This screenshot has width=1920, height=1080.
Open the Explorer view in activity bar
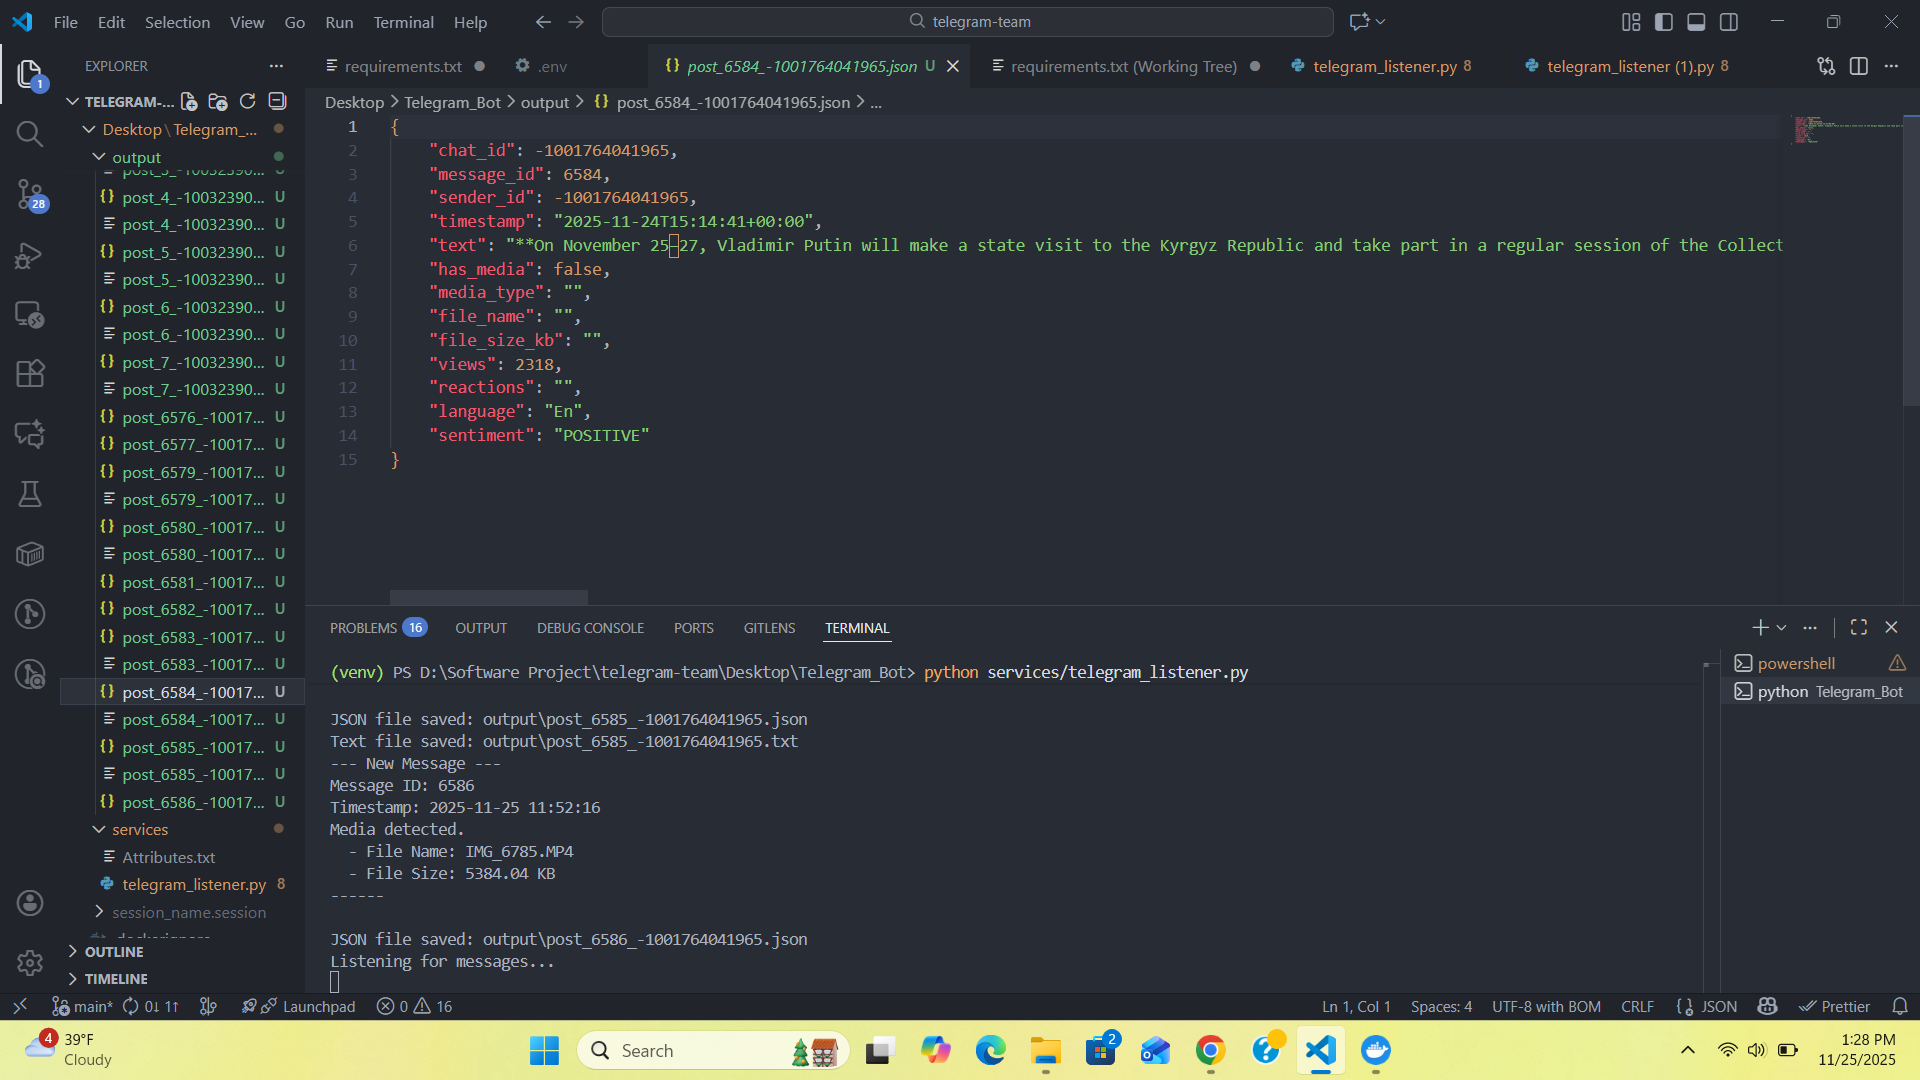(x=30, y=74)
